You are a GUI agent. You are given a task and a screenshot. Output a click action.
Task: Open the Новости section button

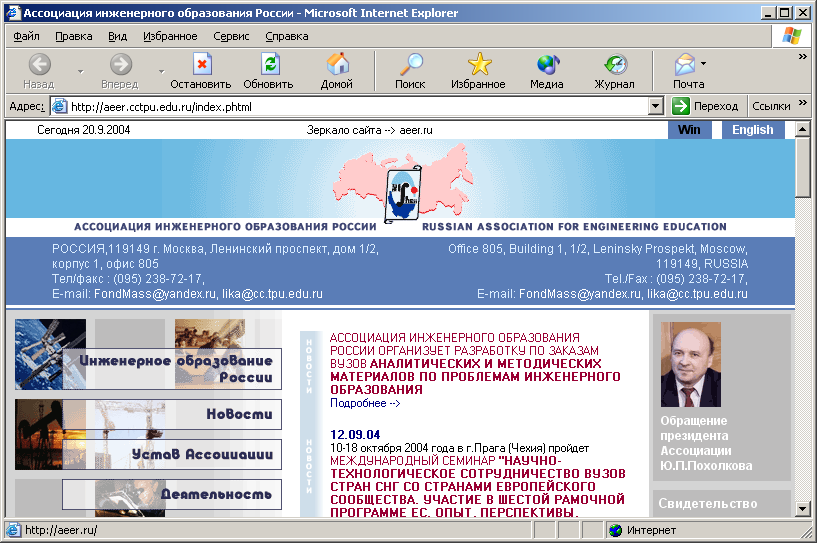(172, 414)
